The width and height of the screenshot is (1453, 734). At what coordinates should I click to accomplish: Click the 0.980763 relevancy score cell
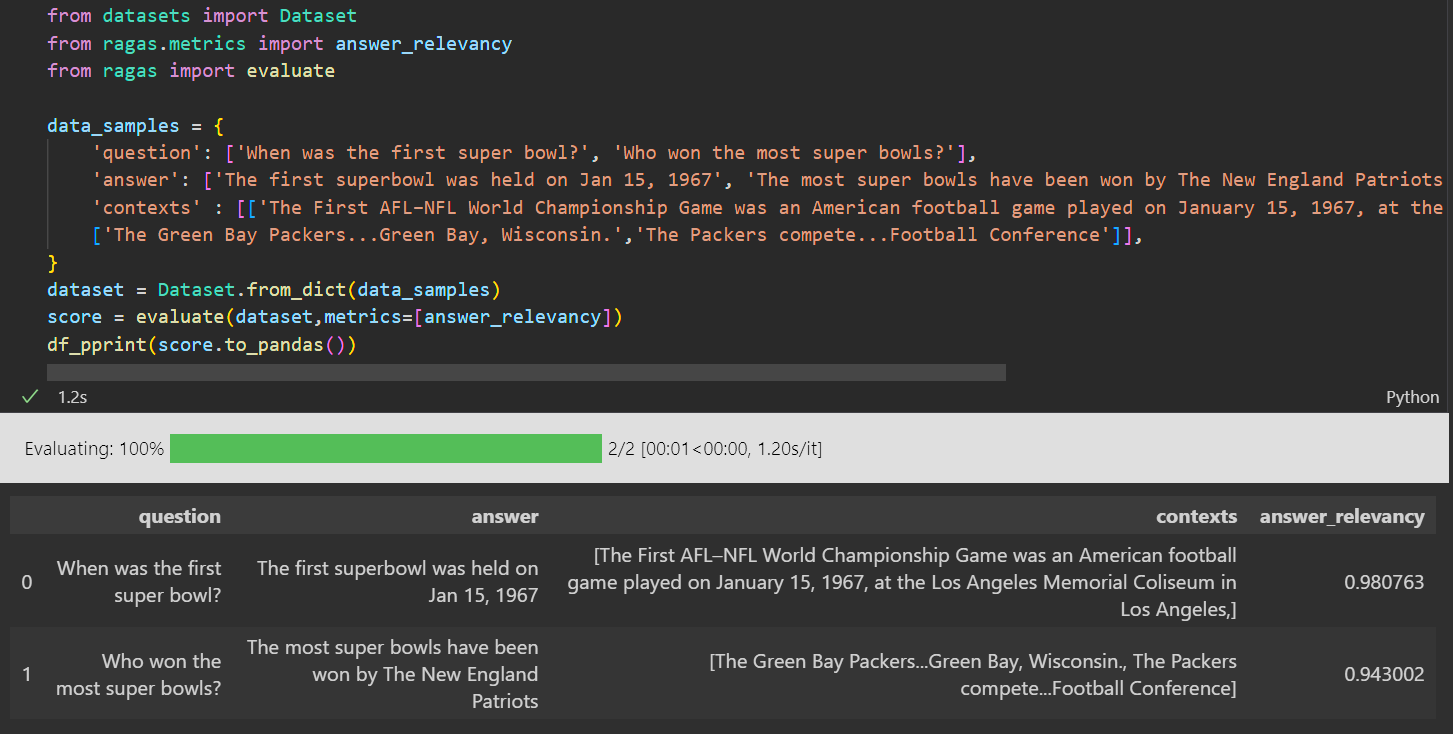coord(1384,582)
